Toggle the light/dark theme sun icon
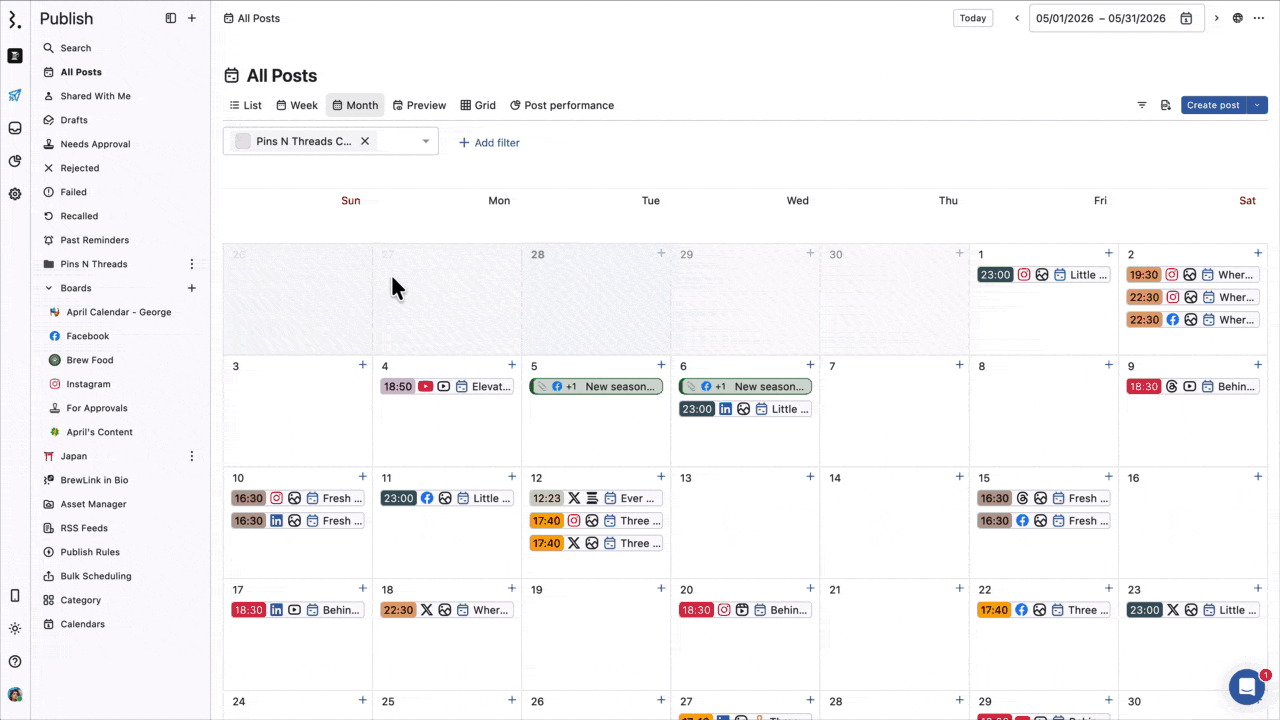1280x720 pixels. tap(15, 629)
